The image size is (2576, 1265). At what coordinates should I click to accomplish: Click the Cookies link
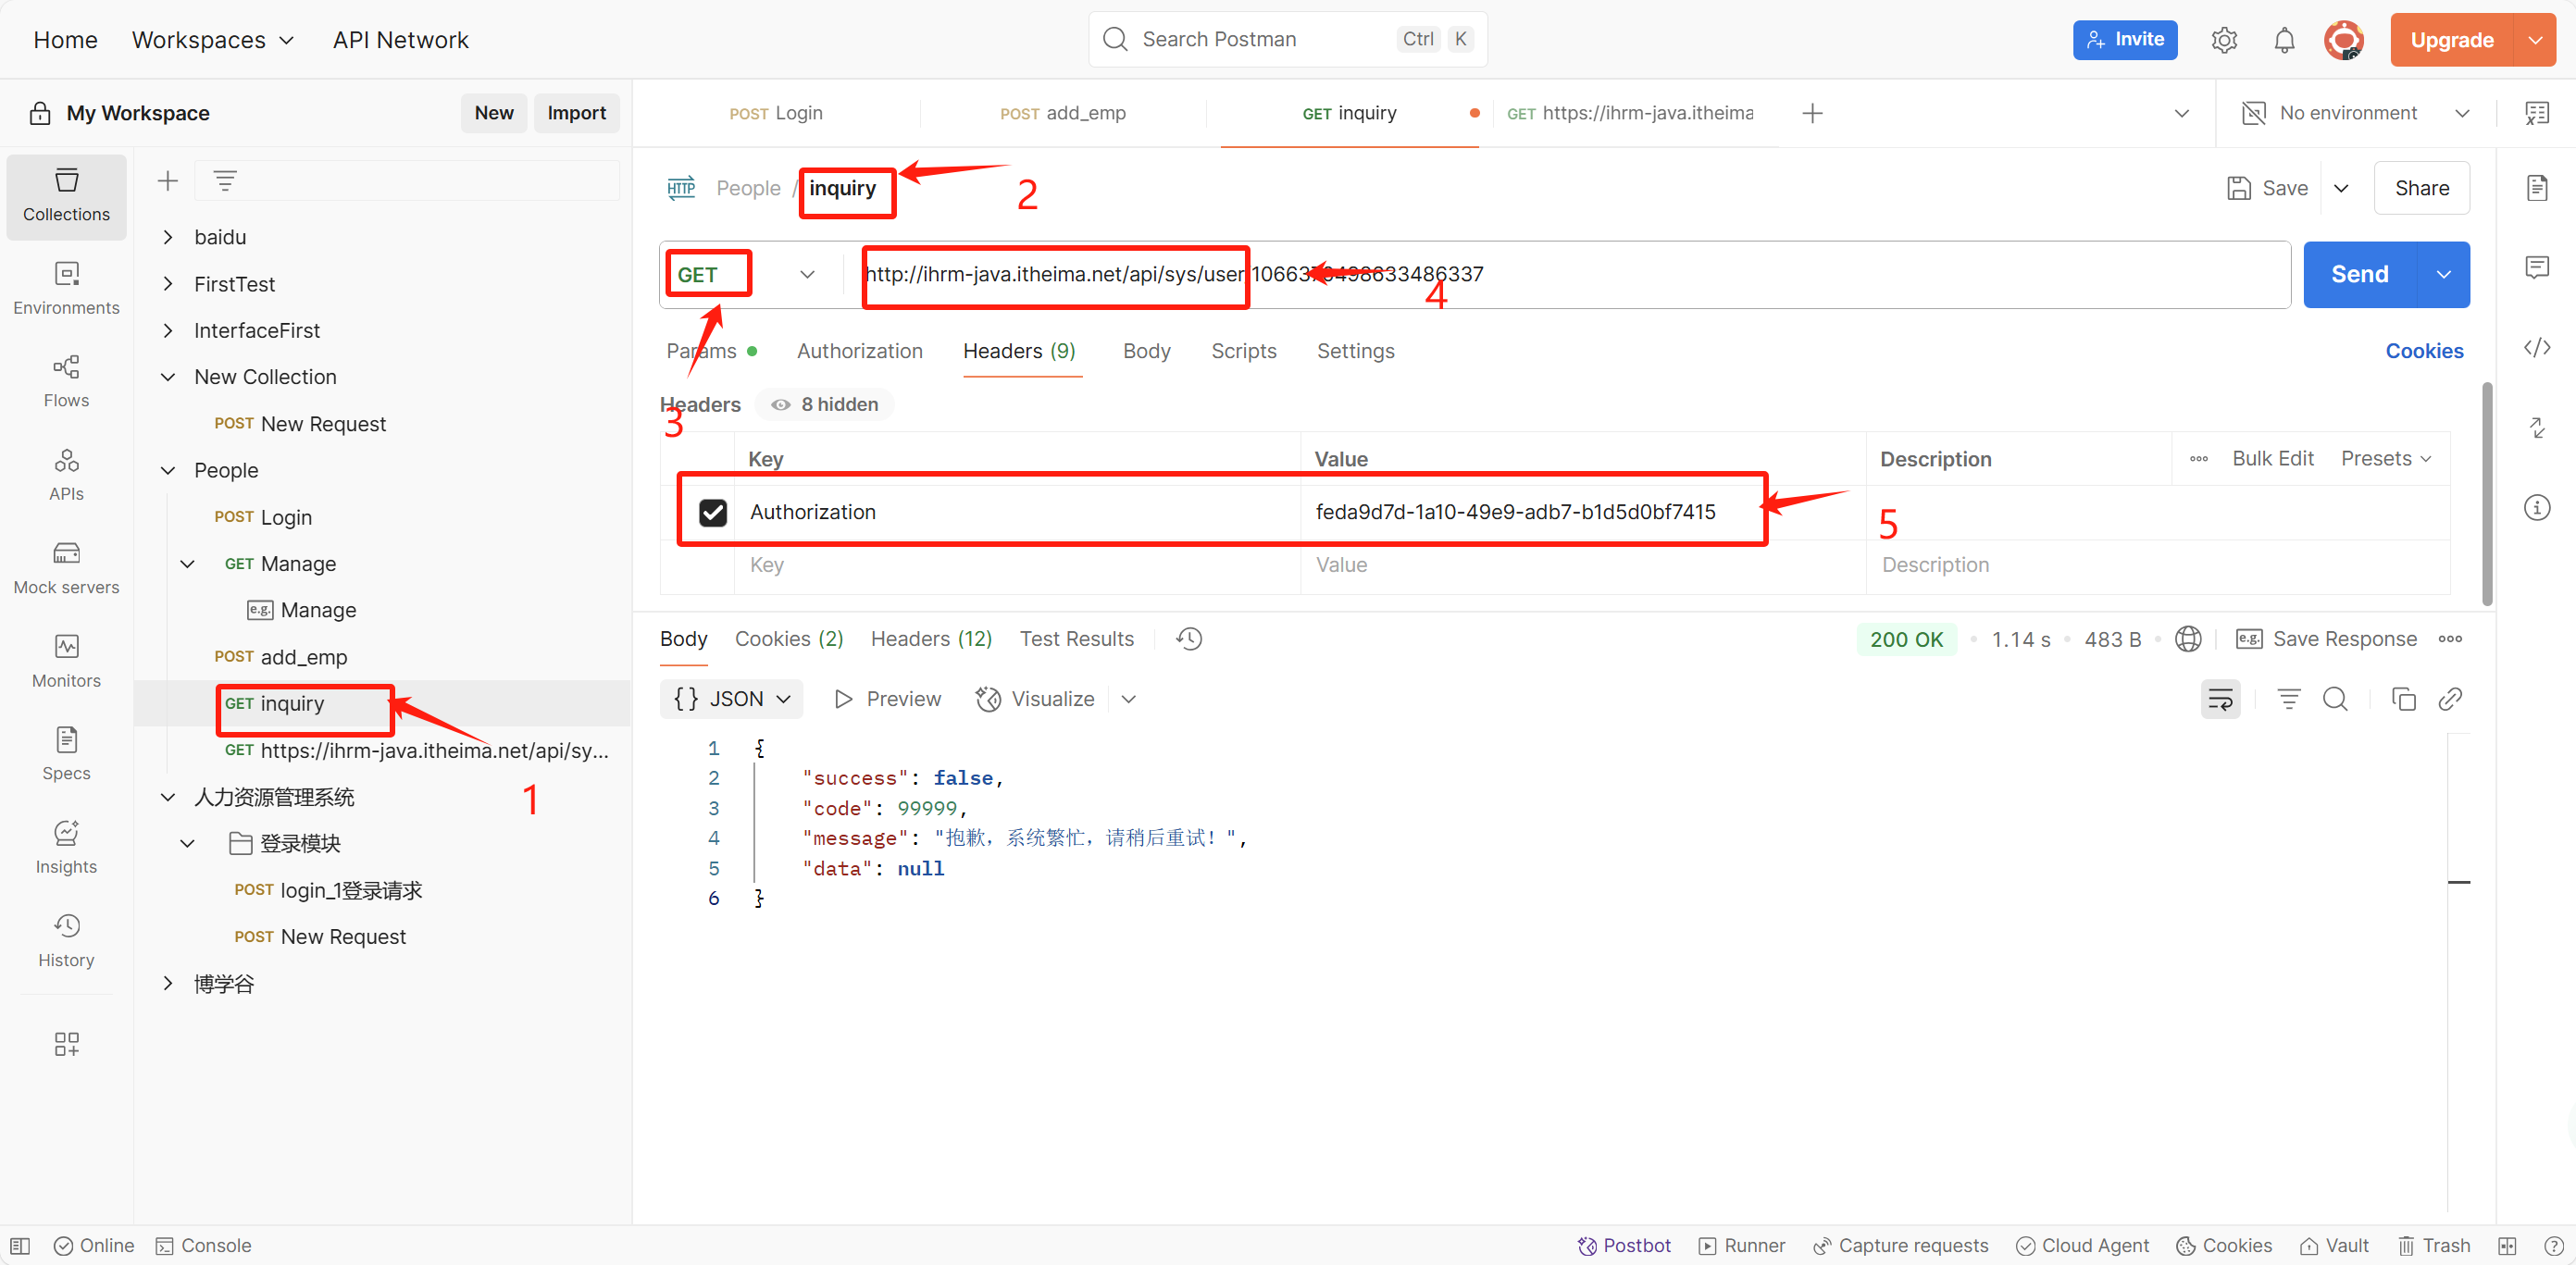pyautogui.click(x=2423, y=351)
